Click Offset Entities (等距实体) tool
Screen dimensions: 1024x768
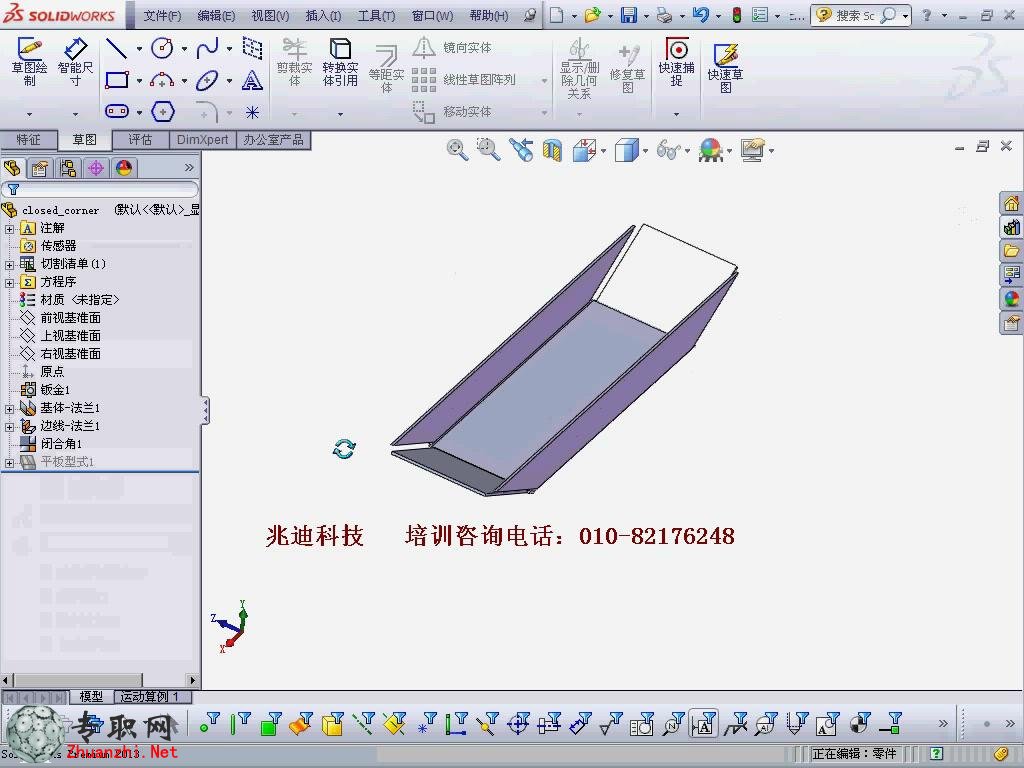(386, 69)
